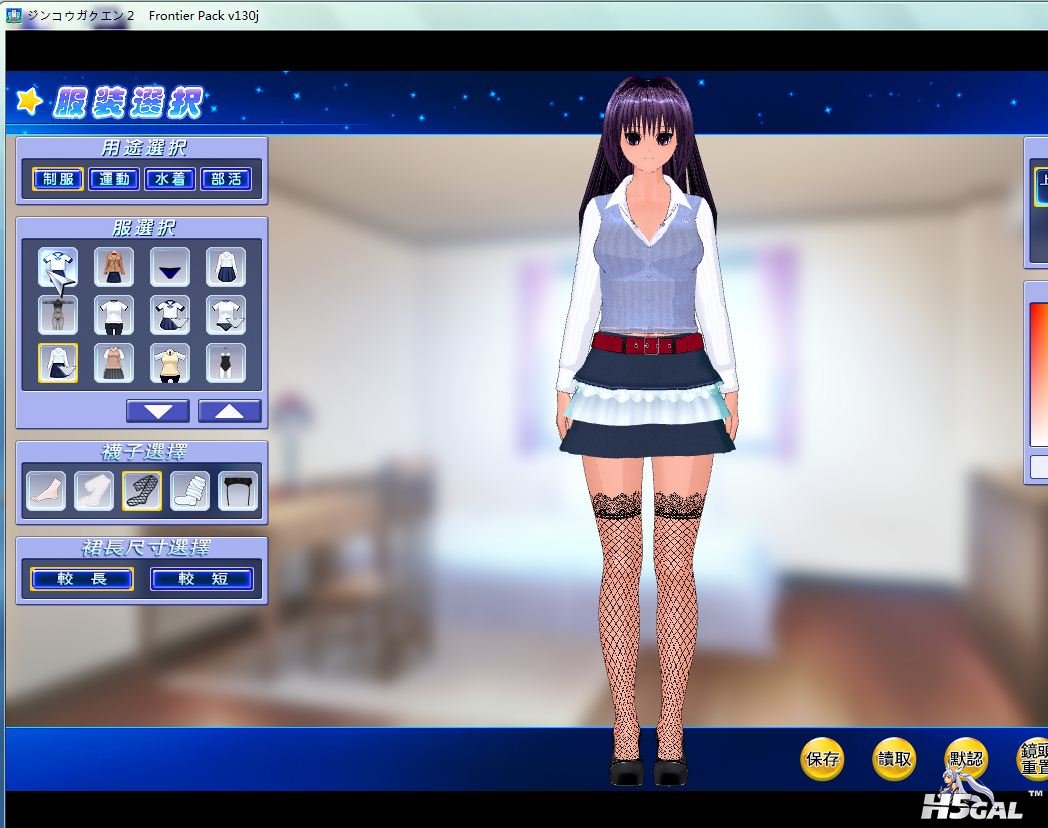Choose the brown blazer outfit icon
The width and height of the screenshot is (1048, 828).
click(x=114, y=267)
